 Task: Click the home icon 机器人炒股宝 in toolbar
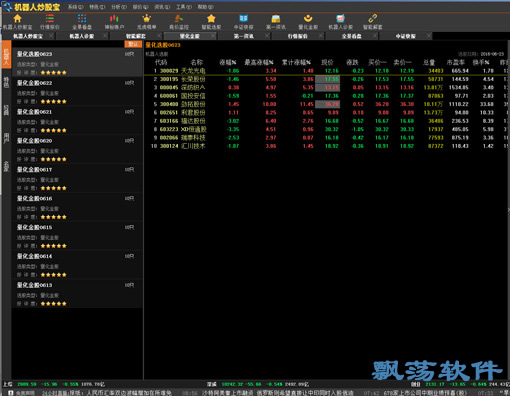[17, 19]
